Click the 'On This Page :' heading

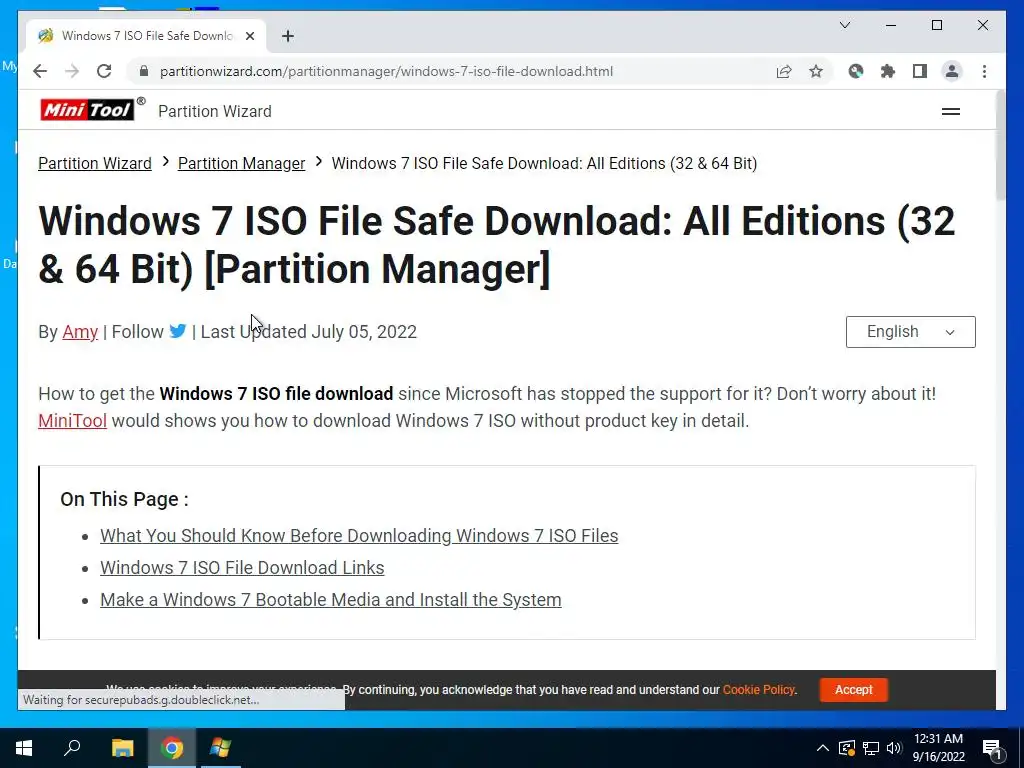pos(124,500)
